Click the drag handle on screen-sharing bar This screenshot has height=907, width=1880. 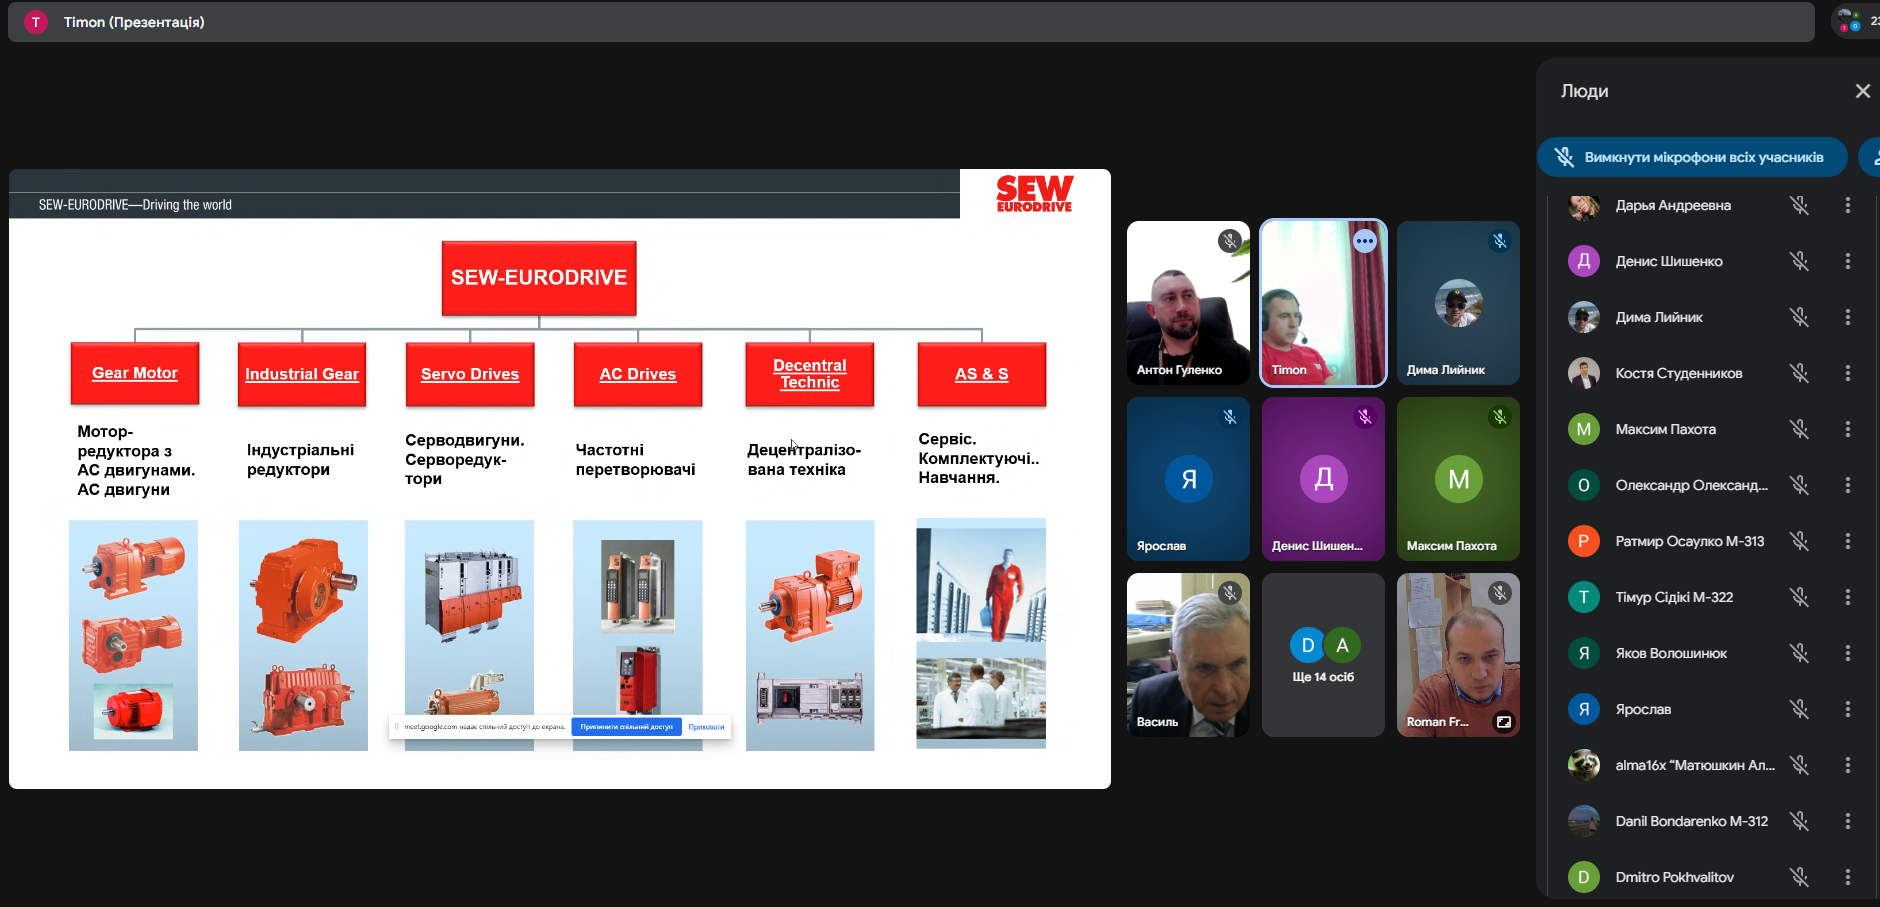click(397, 727)
